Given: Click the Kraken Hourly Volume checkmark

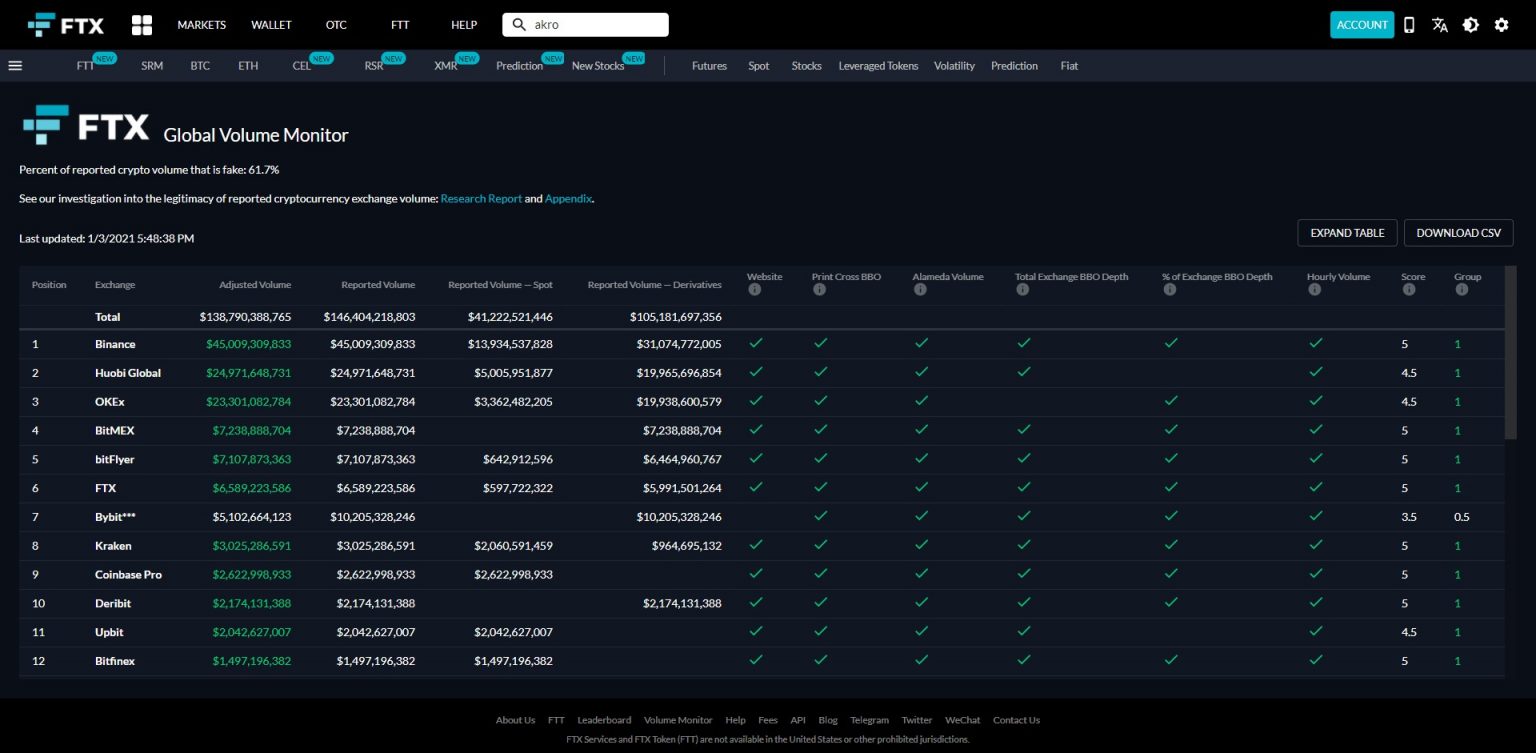Looking at the screenshot, I should coord(1316,545).
